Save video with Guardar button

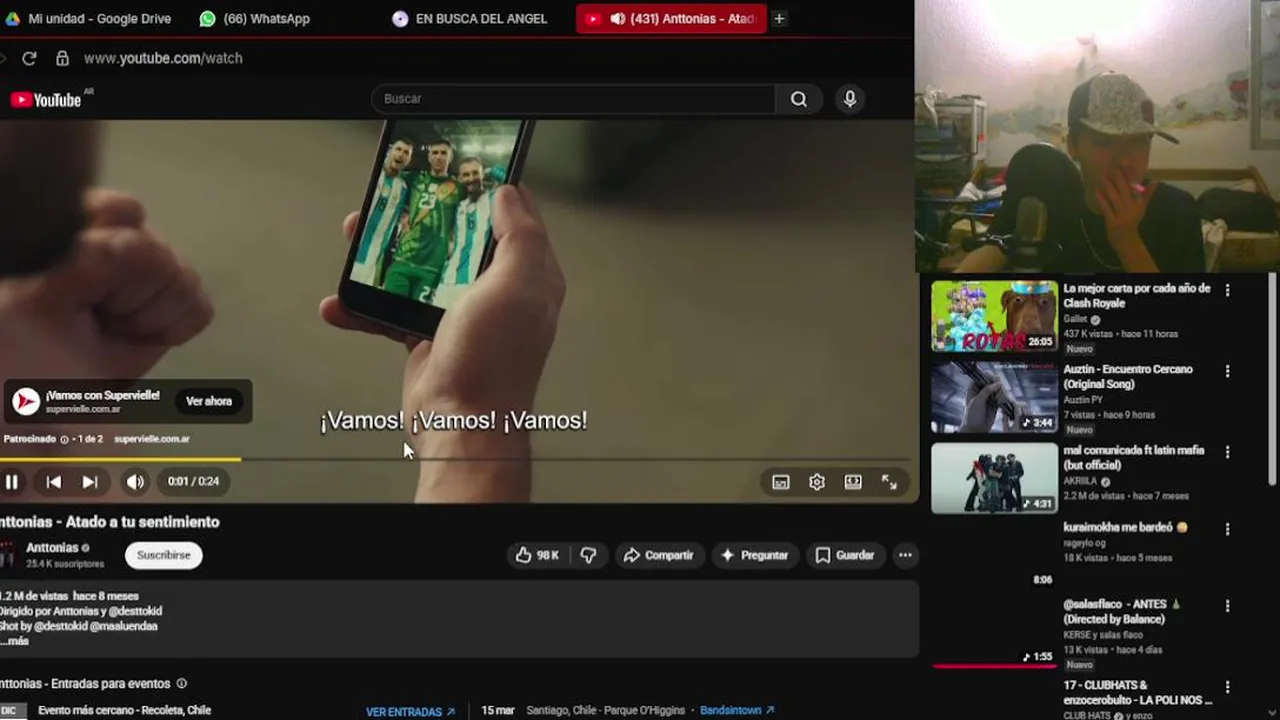click(x=845, y=555)
